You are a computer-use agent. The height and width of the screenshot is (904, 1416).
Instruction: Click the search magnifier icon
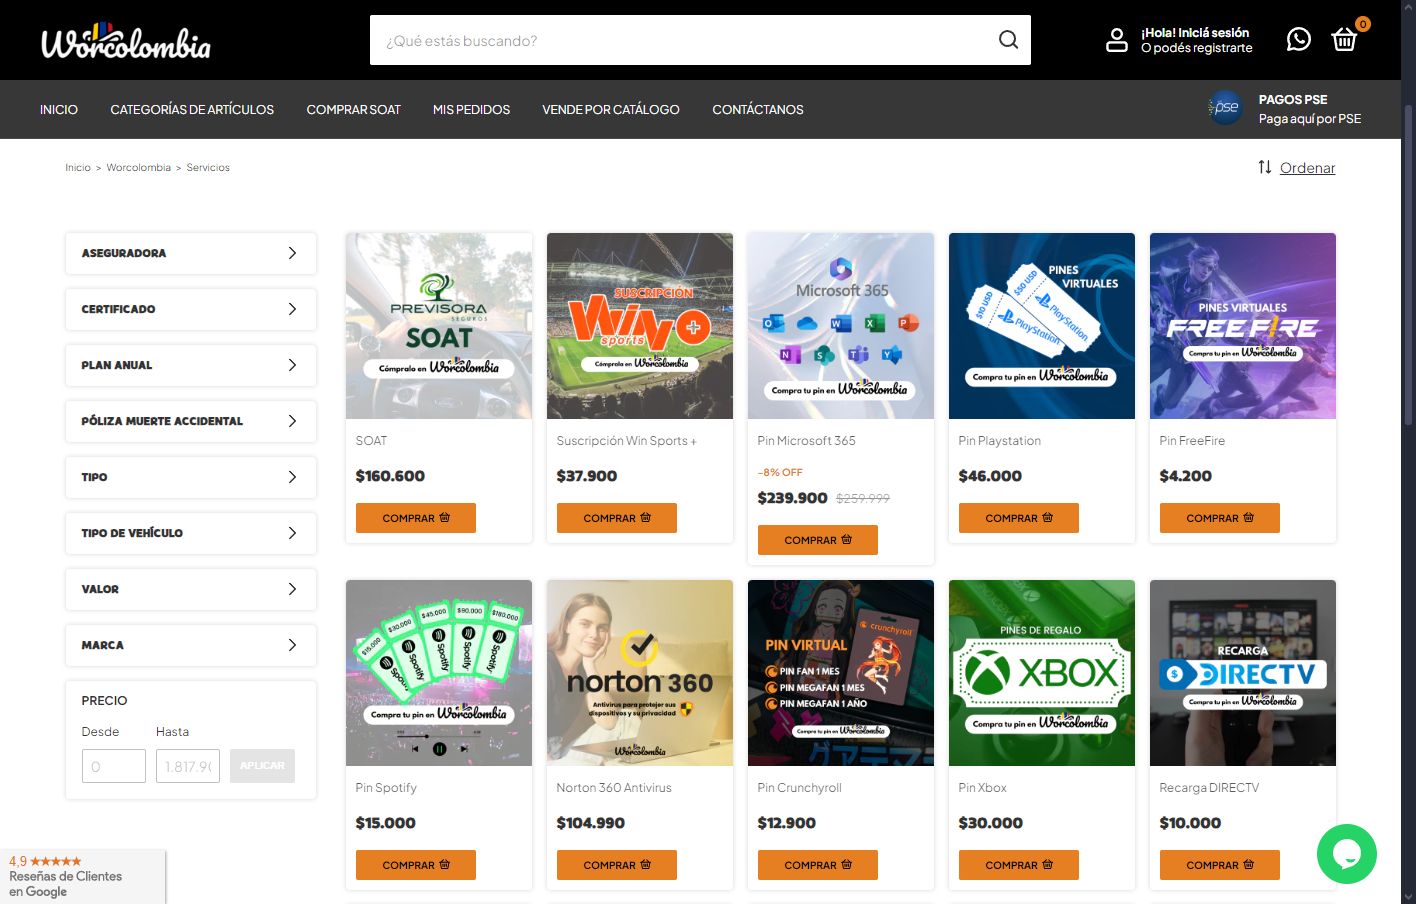pyautogui.click(x=1008, y=40)
